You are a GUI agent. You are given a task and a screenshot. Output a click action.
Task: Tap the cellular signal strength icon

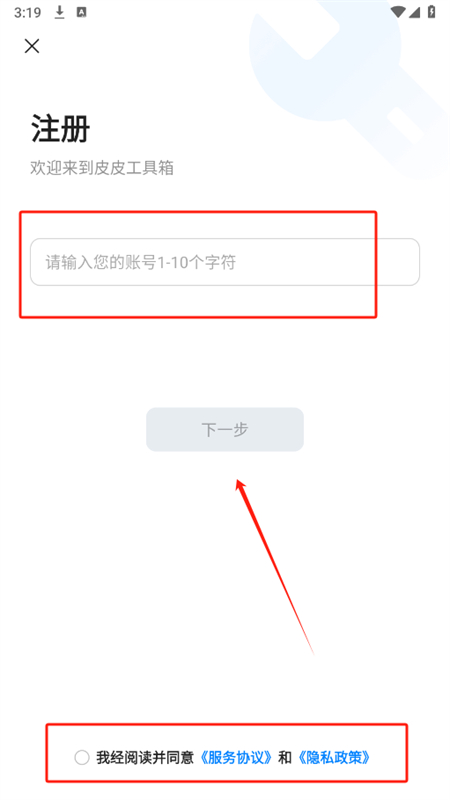pyautogui.click(x=413, y=12)
